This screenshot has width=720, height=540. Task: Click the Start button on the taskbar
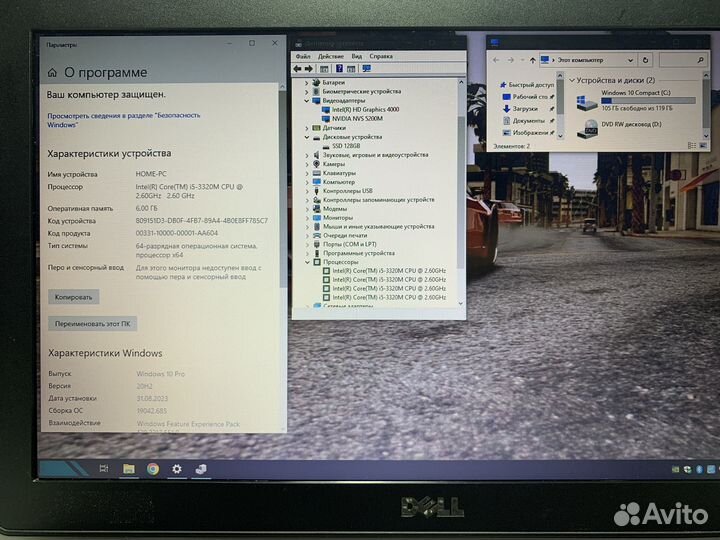pyautogui.click(x=63, y=469)
